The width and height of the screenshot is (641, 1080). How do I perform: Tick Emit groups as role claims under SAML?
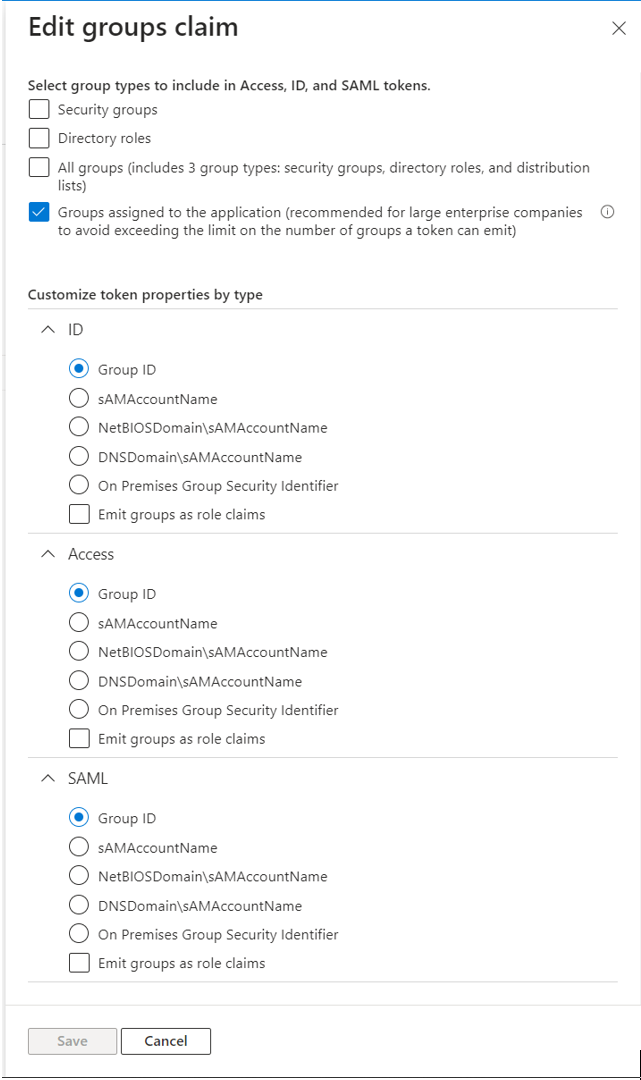click(x=79, y=963)
